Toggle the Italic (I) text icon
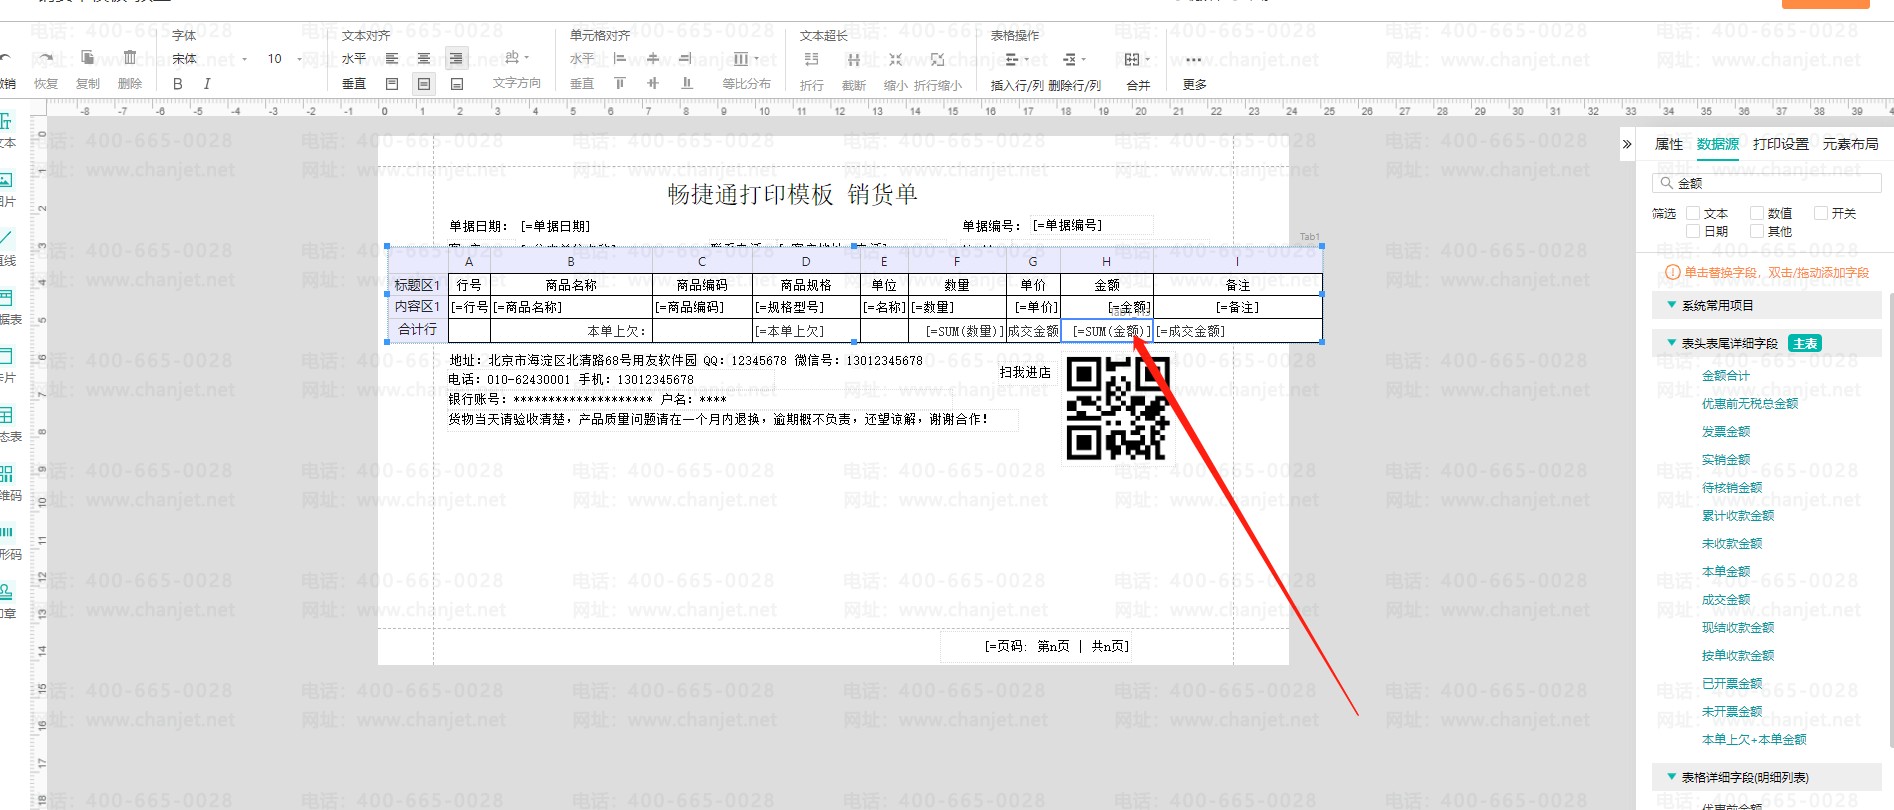This screenshot has height=810, width=1894. 206,84
